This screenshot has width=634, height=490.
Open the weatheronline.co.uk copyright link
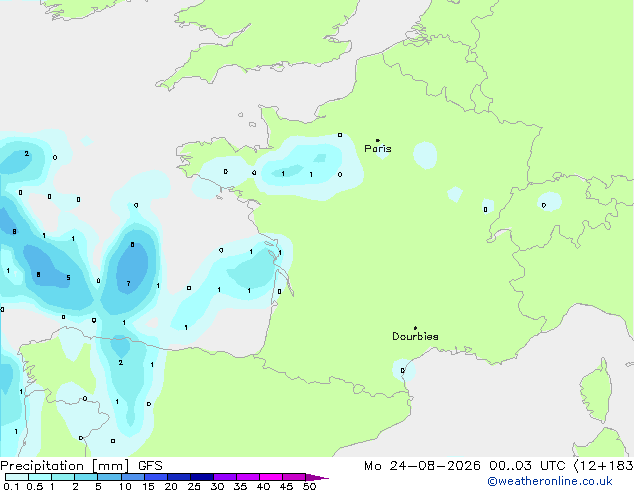(550, 481)
